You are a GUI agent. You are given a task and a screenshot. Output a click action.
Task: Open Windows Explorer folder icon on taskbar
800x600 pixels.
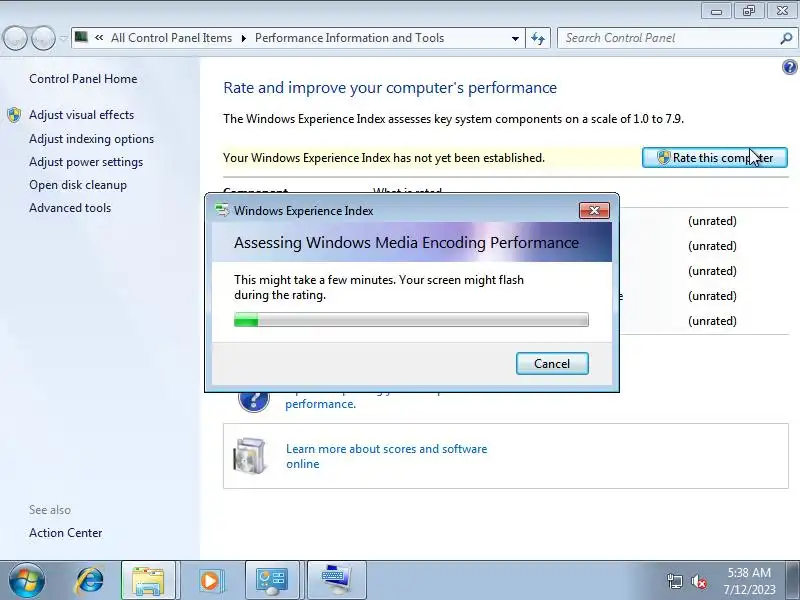coord(148,581)
